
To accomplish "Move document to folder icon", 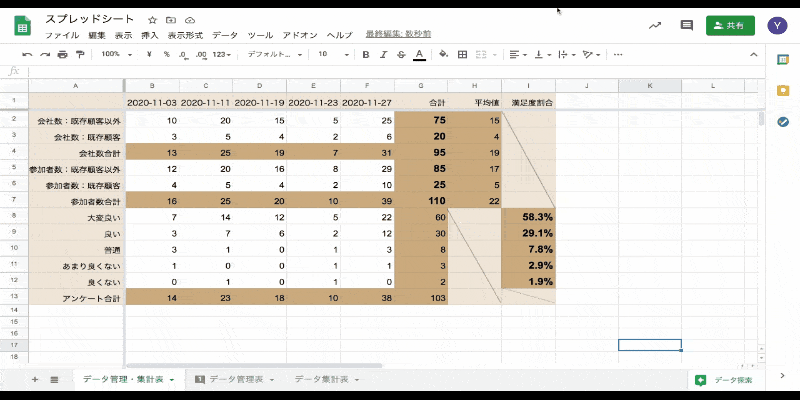I will pyautogui.click(x=171, y=20).
